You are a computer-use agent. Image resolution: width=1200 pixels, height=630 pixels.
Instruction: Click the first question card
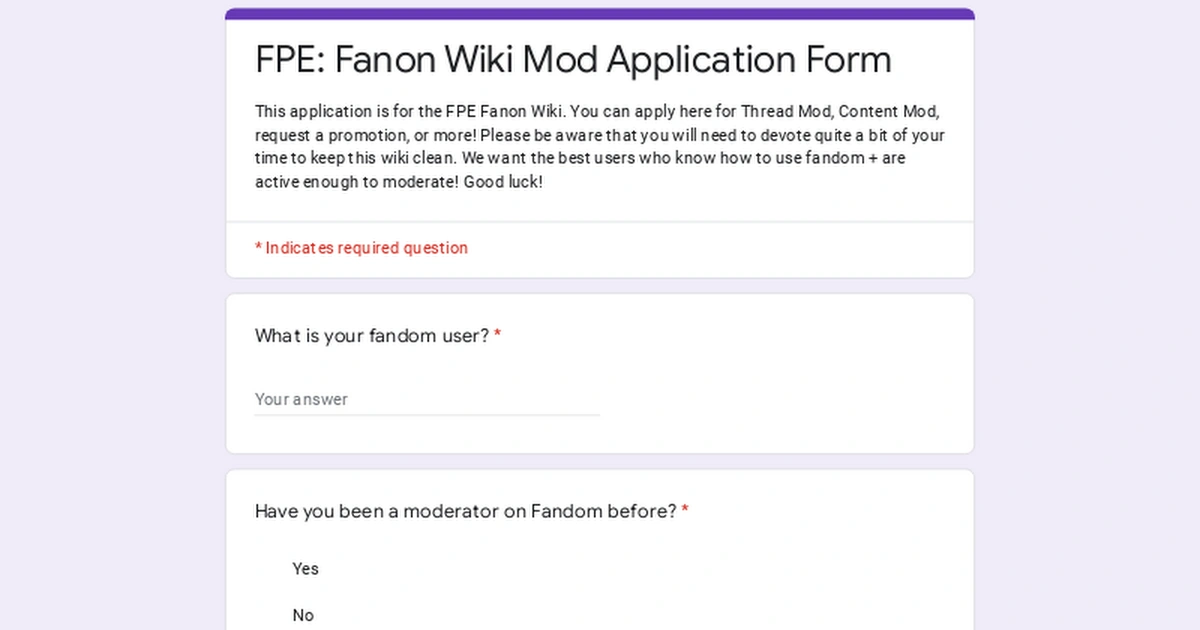[600, 372]
